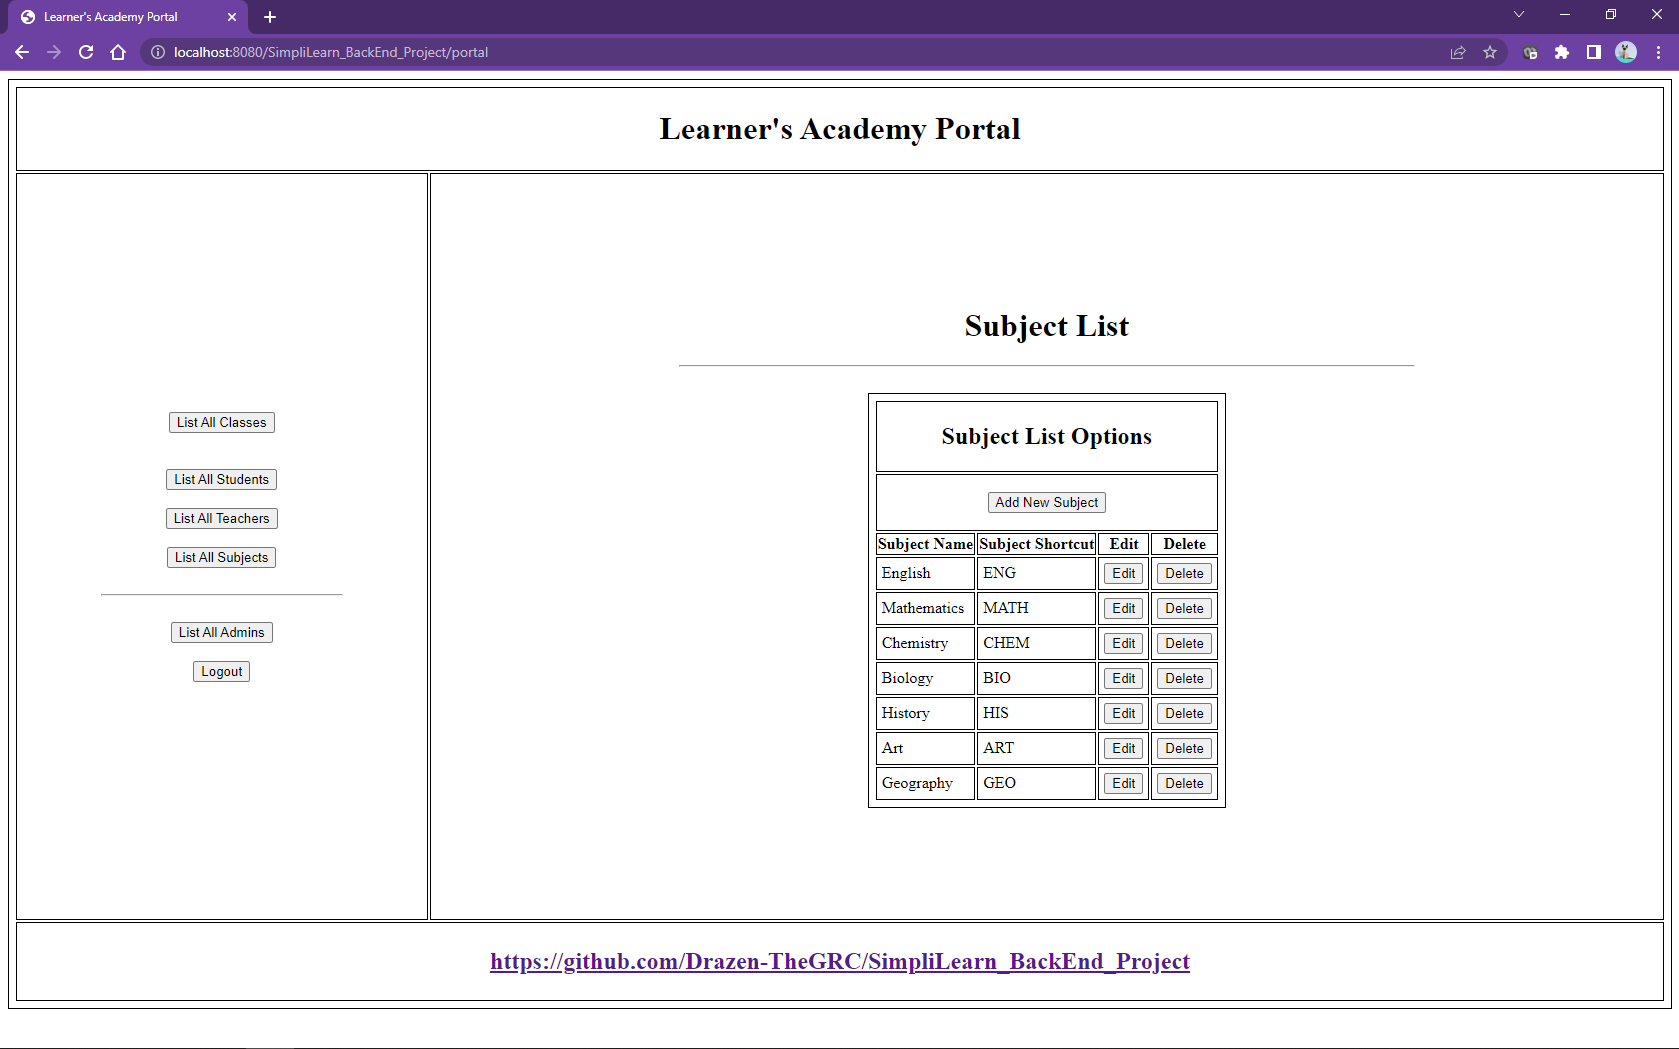Delete the Geography subject
The height and width of the screenshot is (1049, 1679).
(1185, 784)
